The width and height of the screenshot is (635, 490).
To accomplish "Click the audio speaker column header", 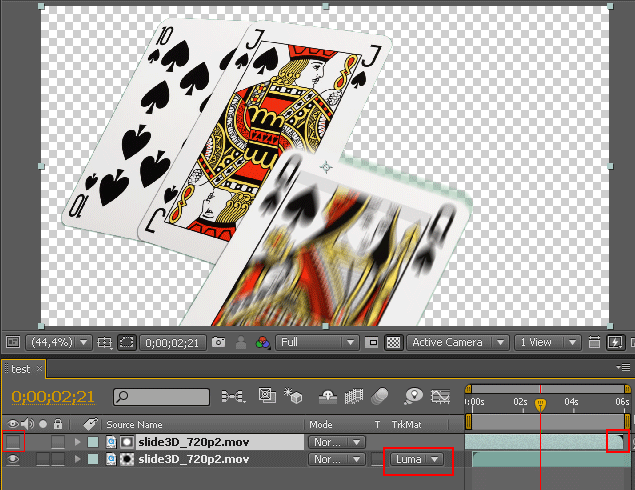I will click(27, 424).
